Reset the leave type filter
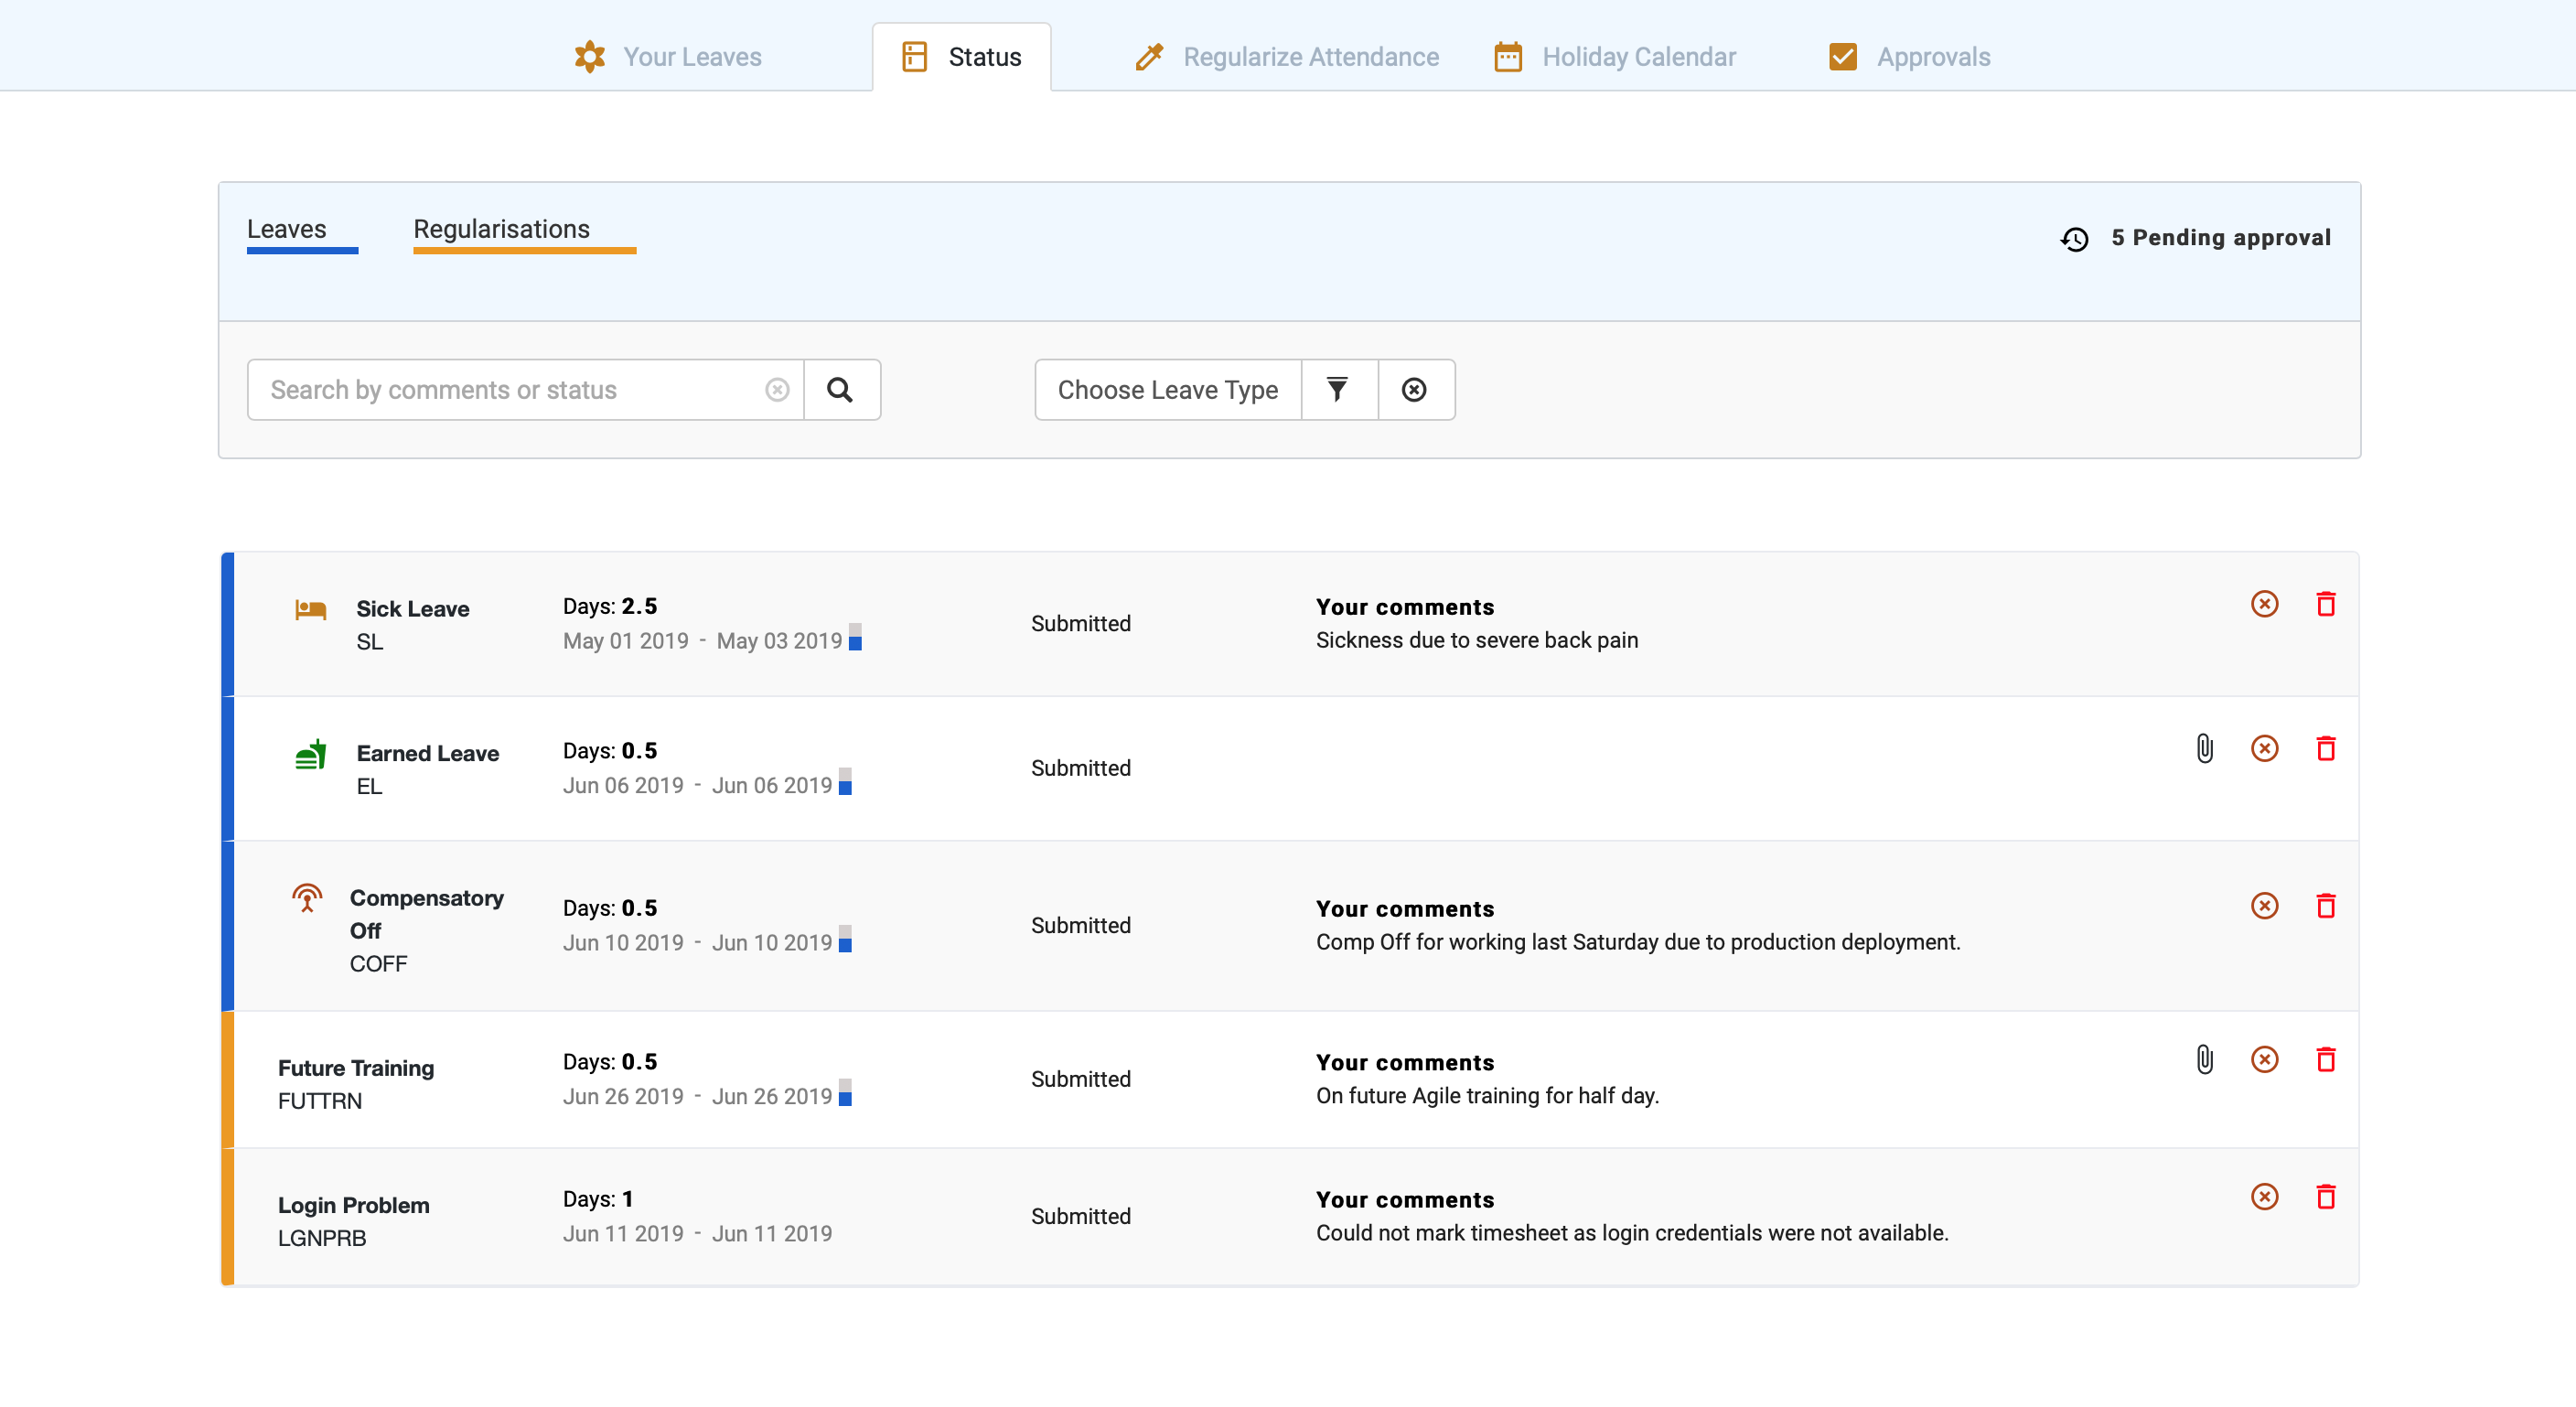The image size is (2576, 1407). (x=1415, y=390)
